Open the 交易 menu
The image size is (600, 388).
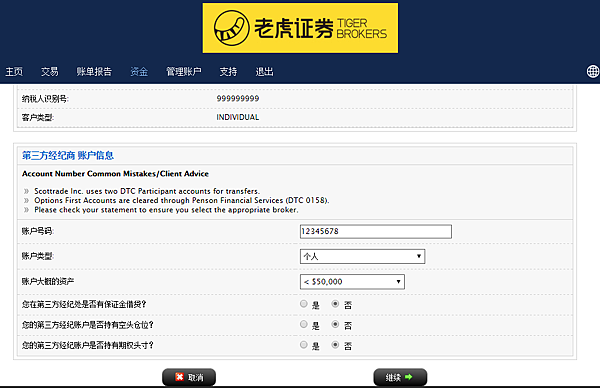pyautogui.click(x=50, y=72)
